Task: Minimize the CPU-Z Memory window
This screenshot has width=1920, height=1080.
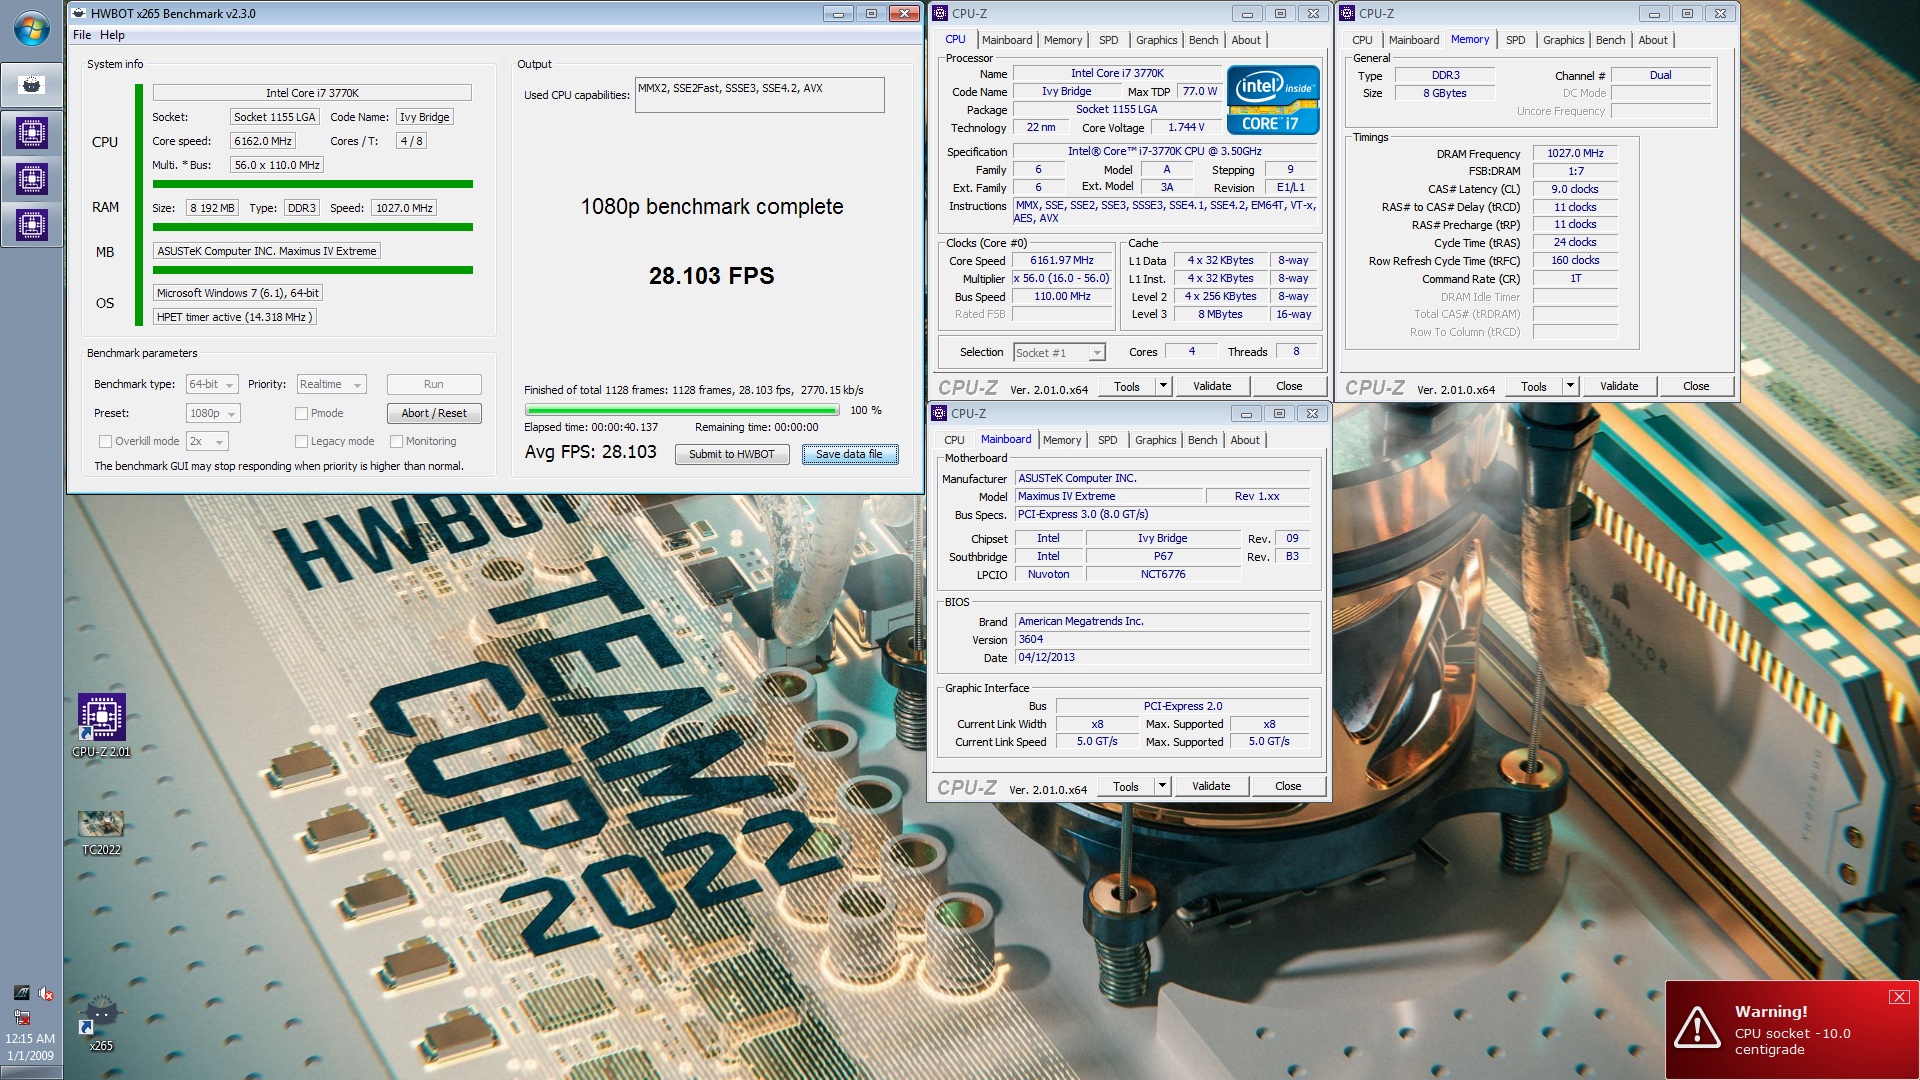Action: pyautogui.click(x=1654, y=13)
